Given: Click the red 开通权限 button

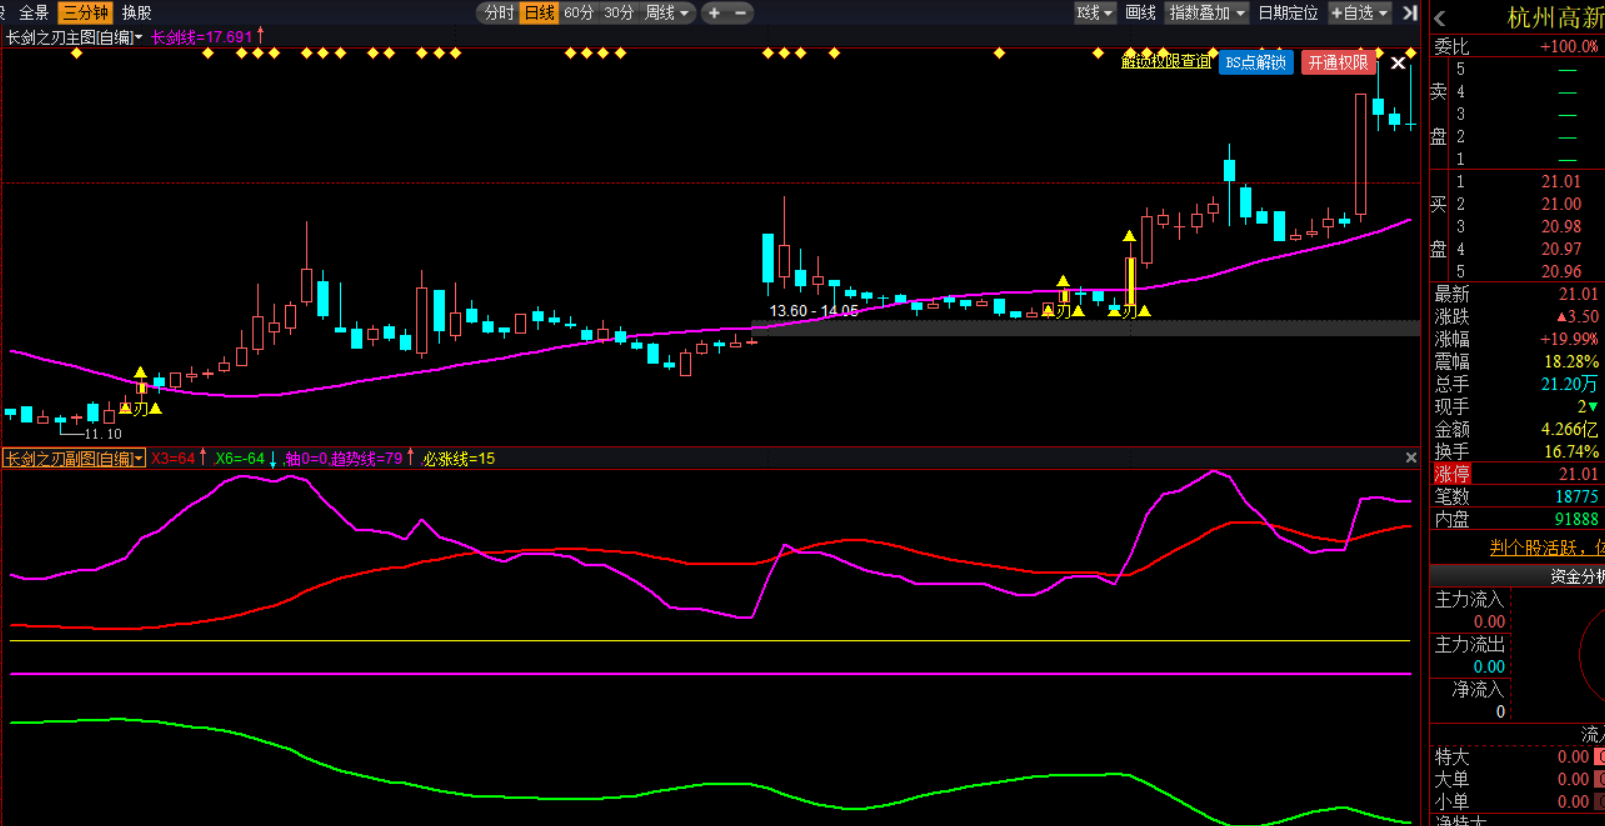Looking at the screenshot, I should click(1337, 63).
